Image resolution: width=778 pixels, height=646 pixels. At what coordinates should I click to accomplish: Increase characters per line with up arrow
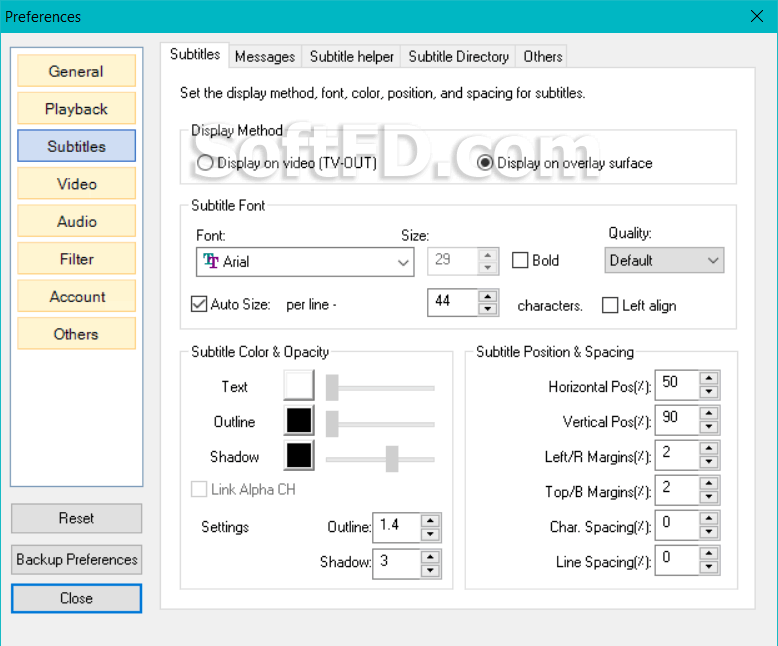point(488,296)
